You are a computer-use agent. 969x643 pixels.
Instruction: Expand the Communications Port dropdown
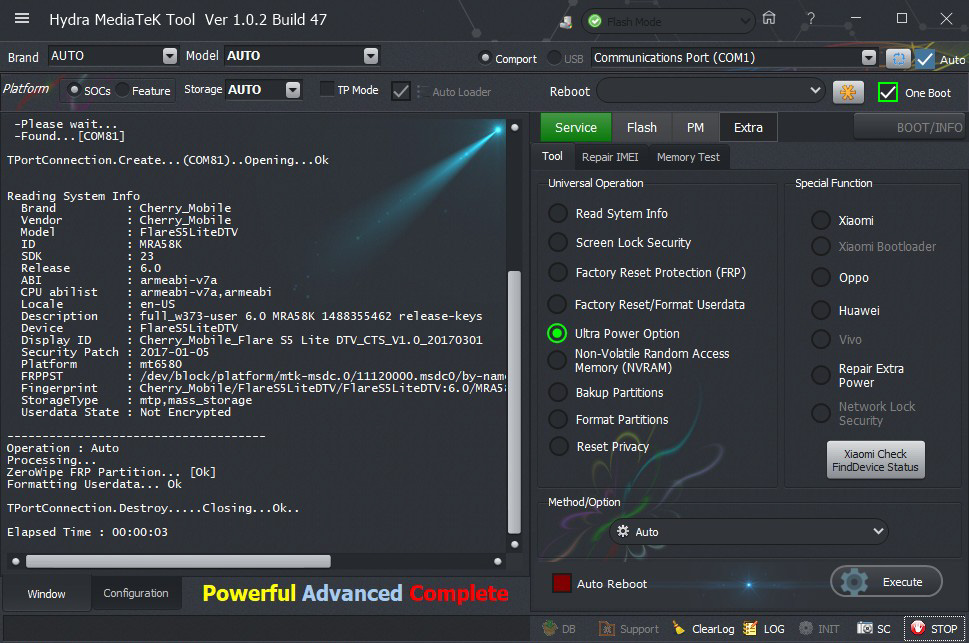[x=868, y=58]
